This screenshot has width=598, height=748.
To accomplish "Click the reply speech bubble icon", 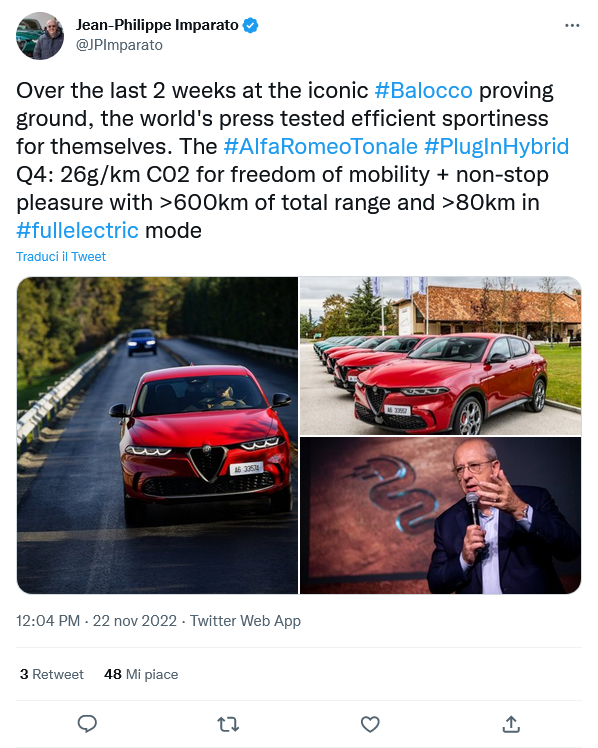I will coord(87,724).
